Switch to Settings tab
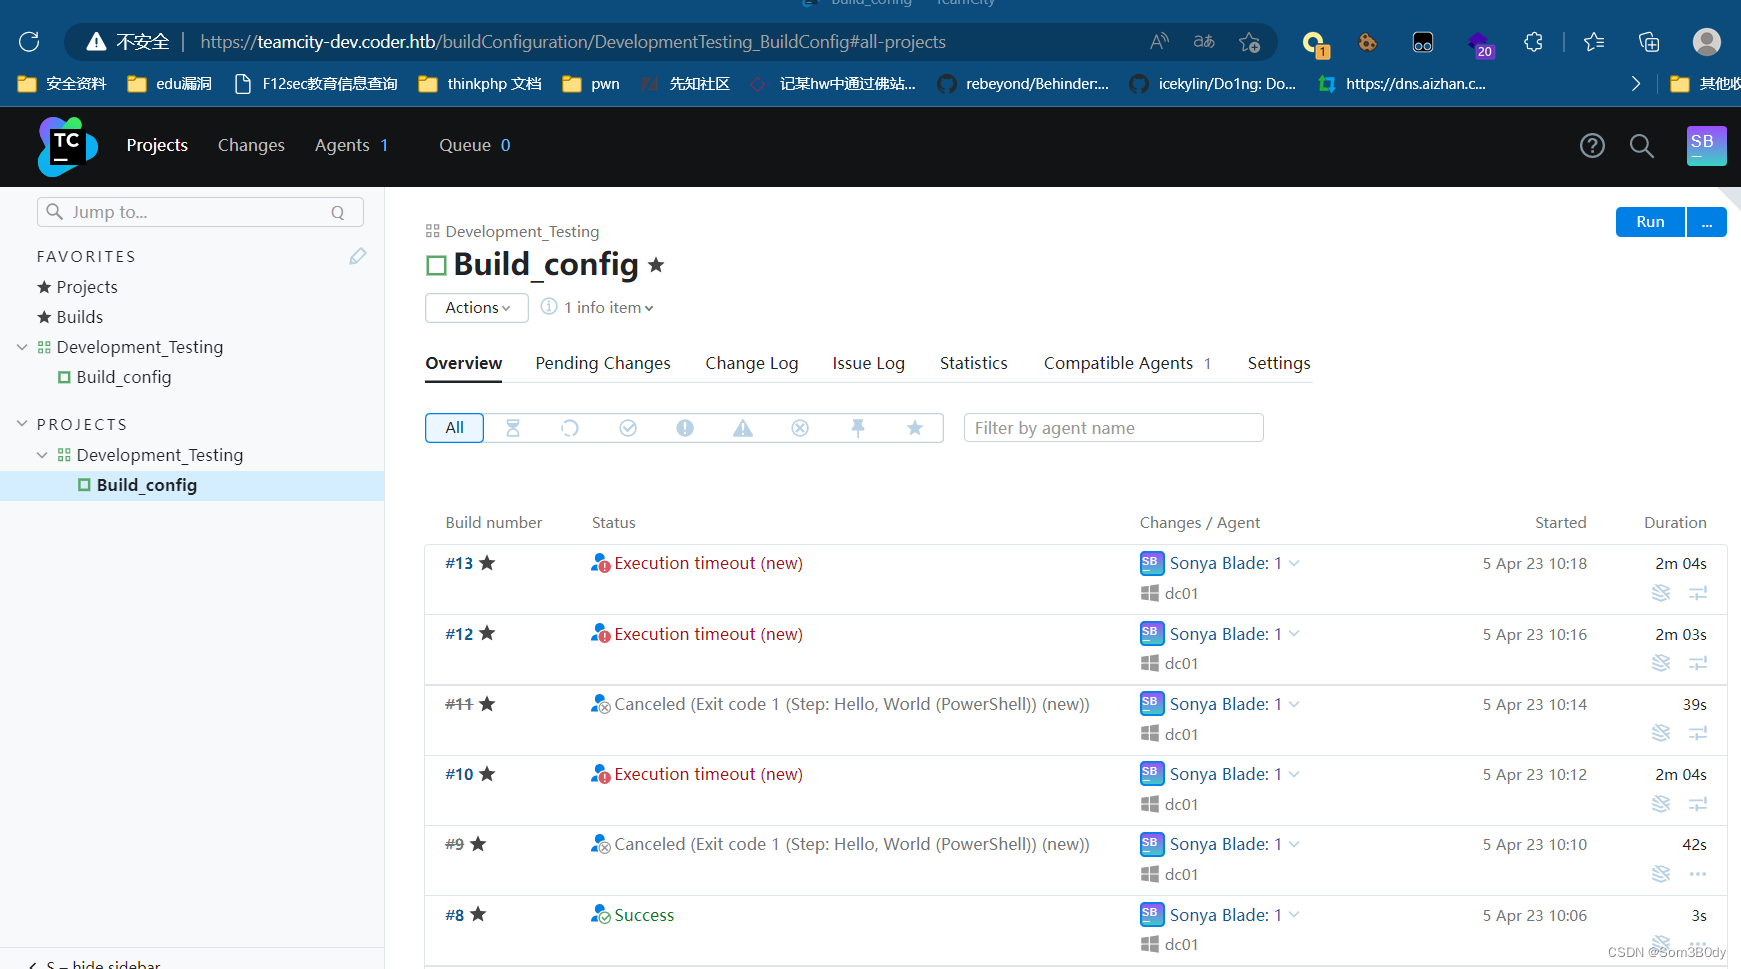This screenshot has height=969, width=1741. tap(1279, 363)
